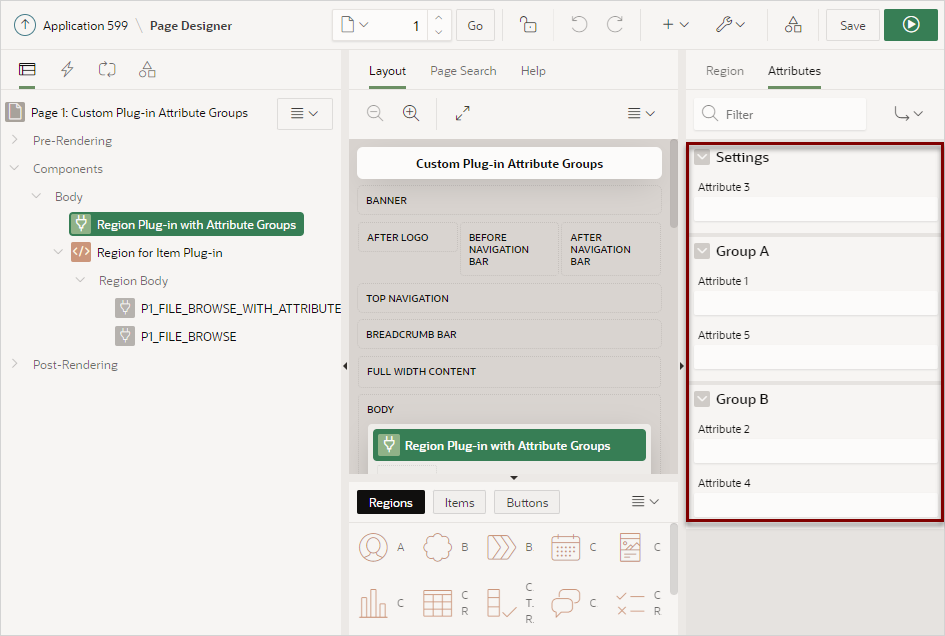Select Region Plug-in with Attribute Groups in layout

click(x=509, y=446)
